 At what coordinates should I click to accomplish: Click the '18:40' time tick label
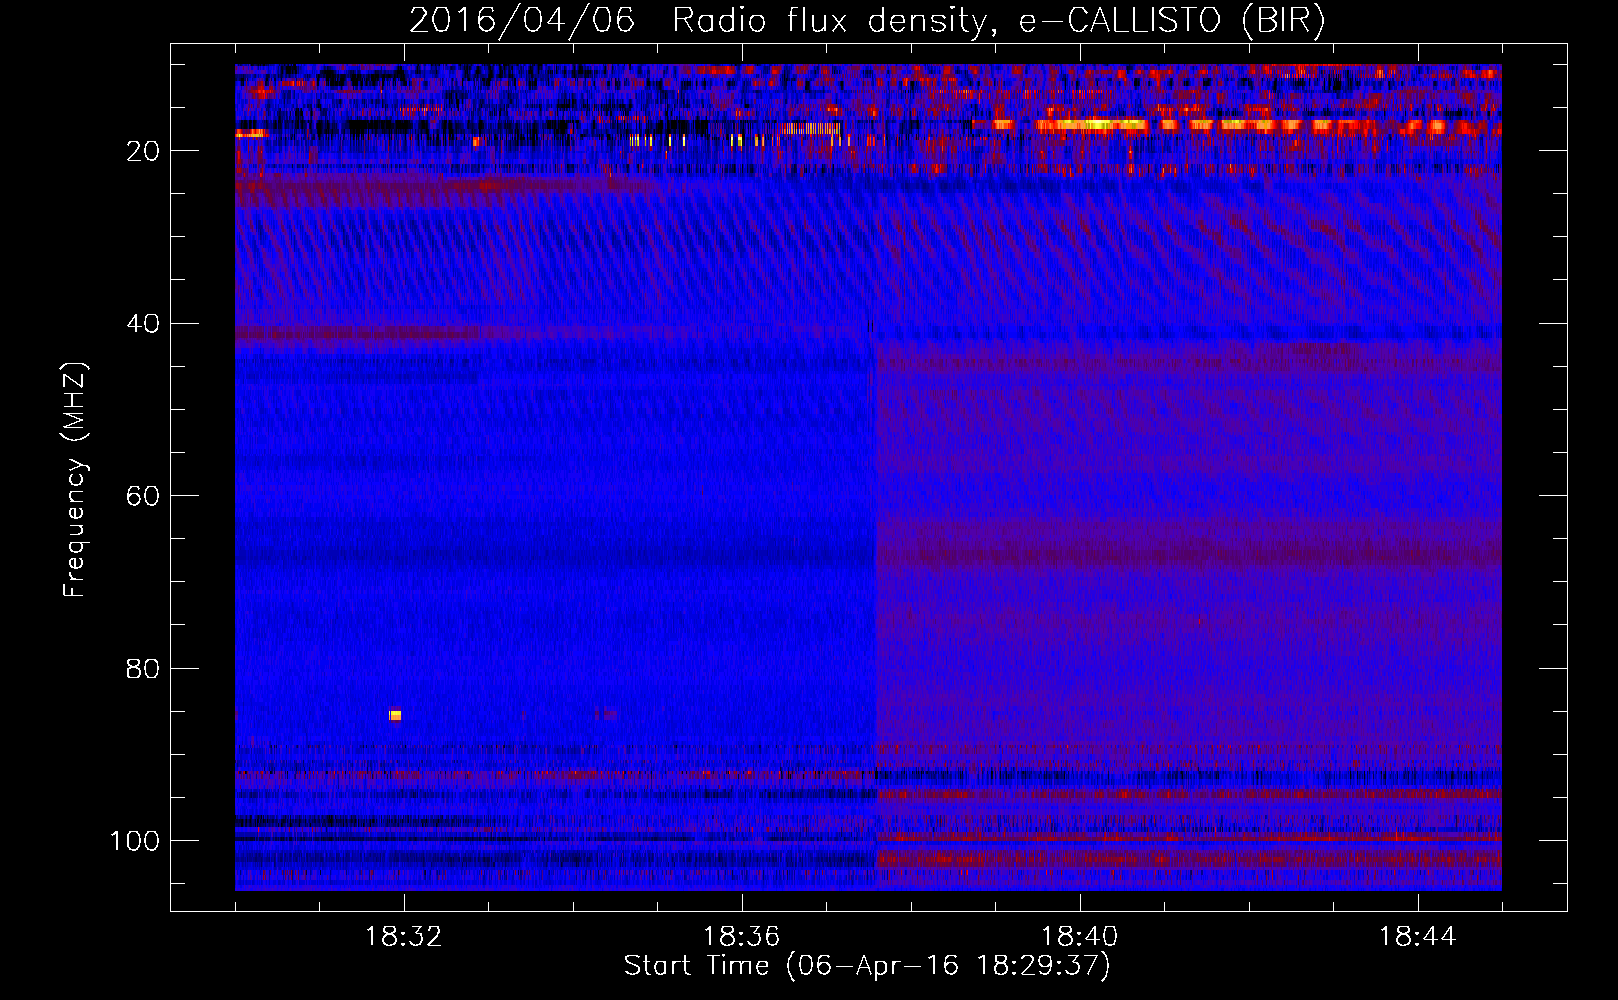point(1080,937)
